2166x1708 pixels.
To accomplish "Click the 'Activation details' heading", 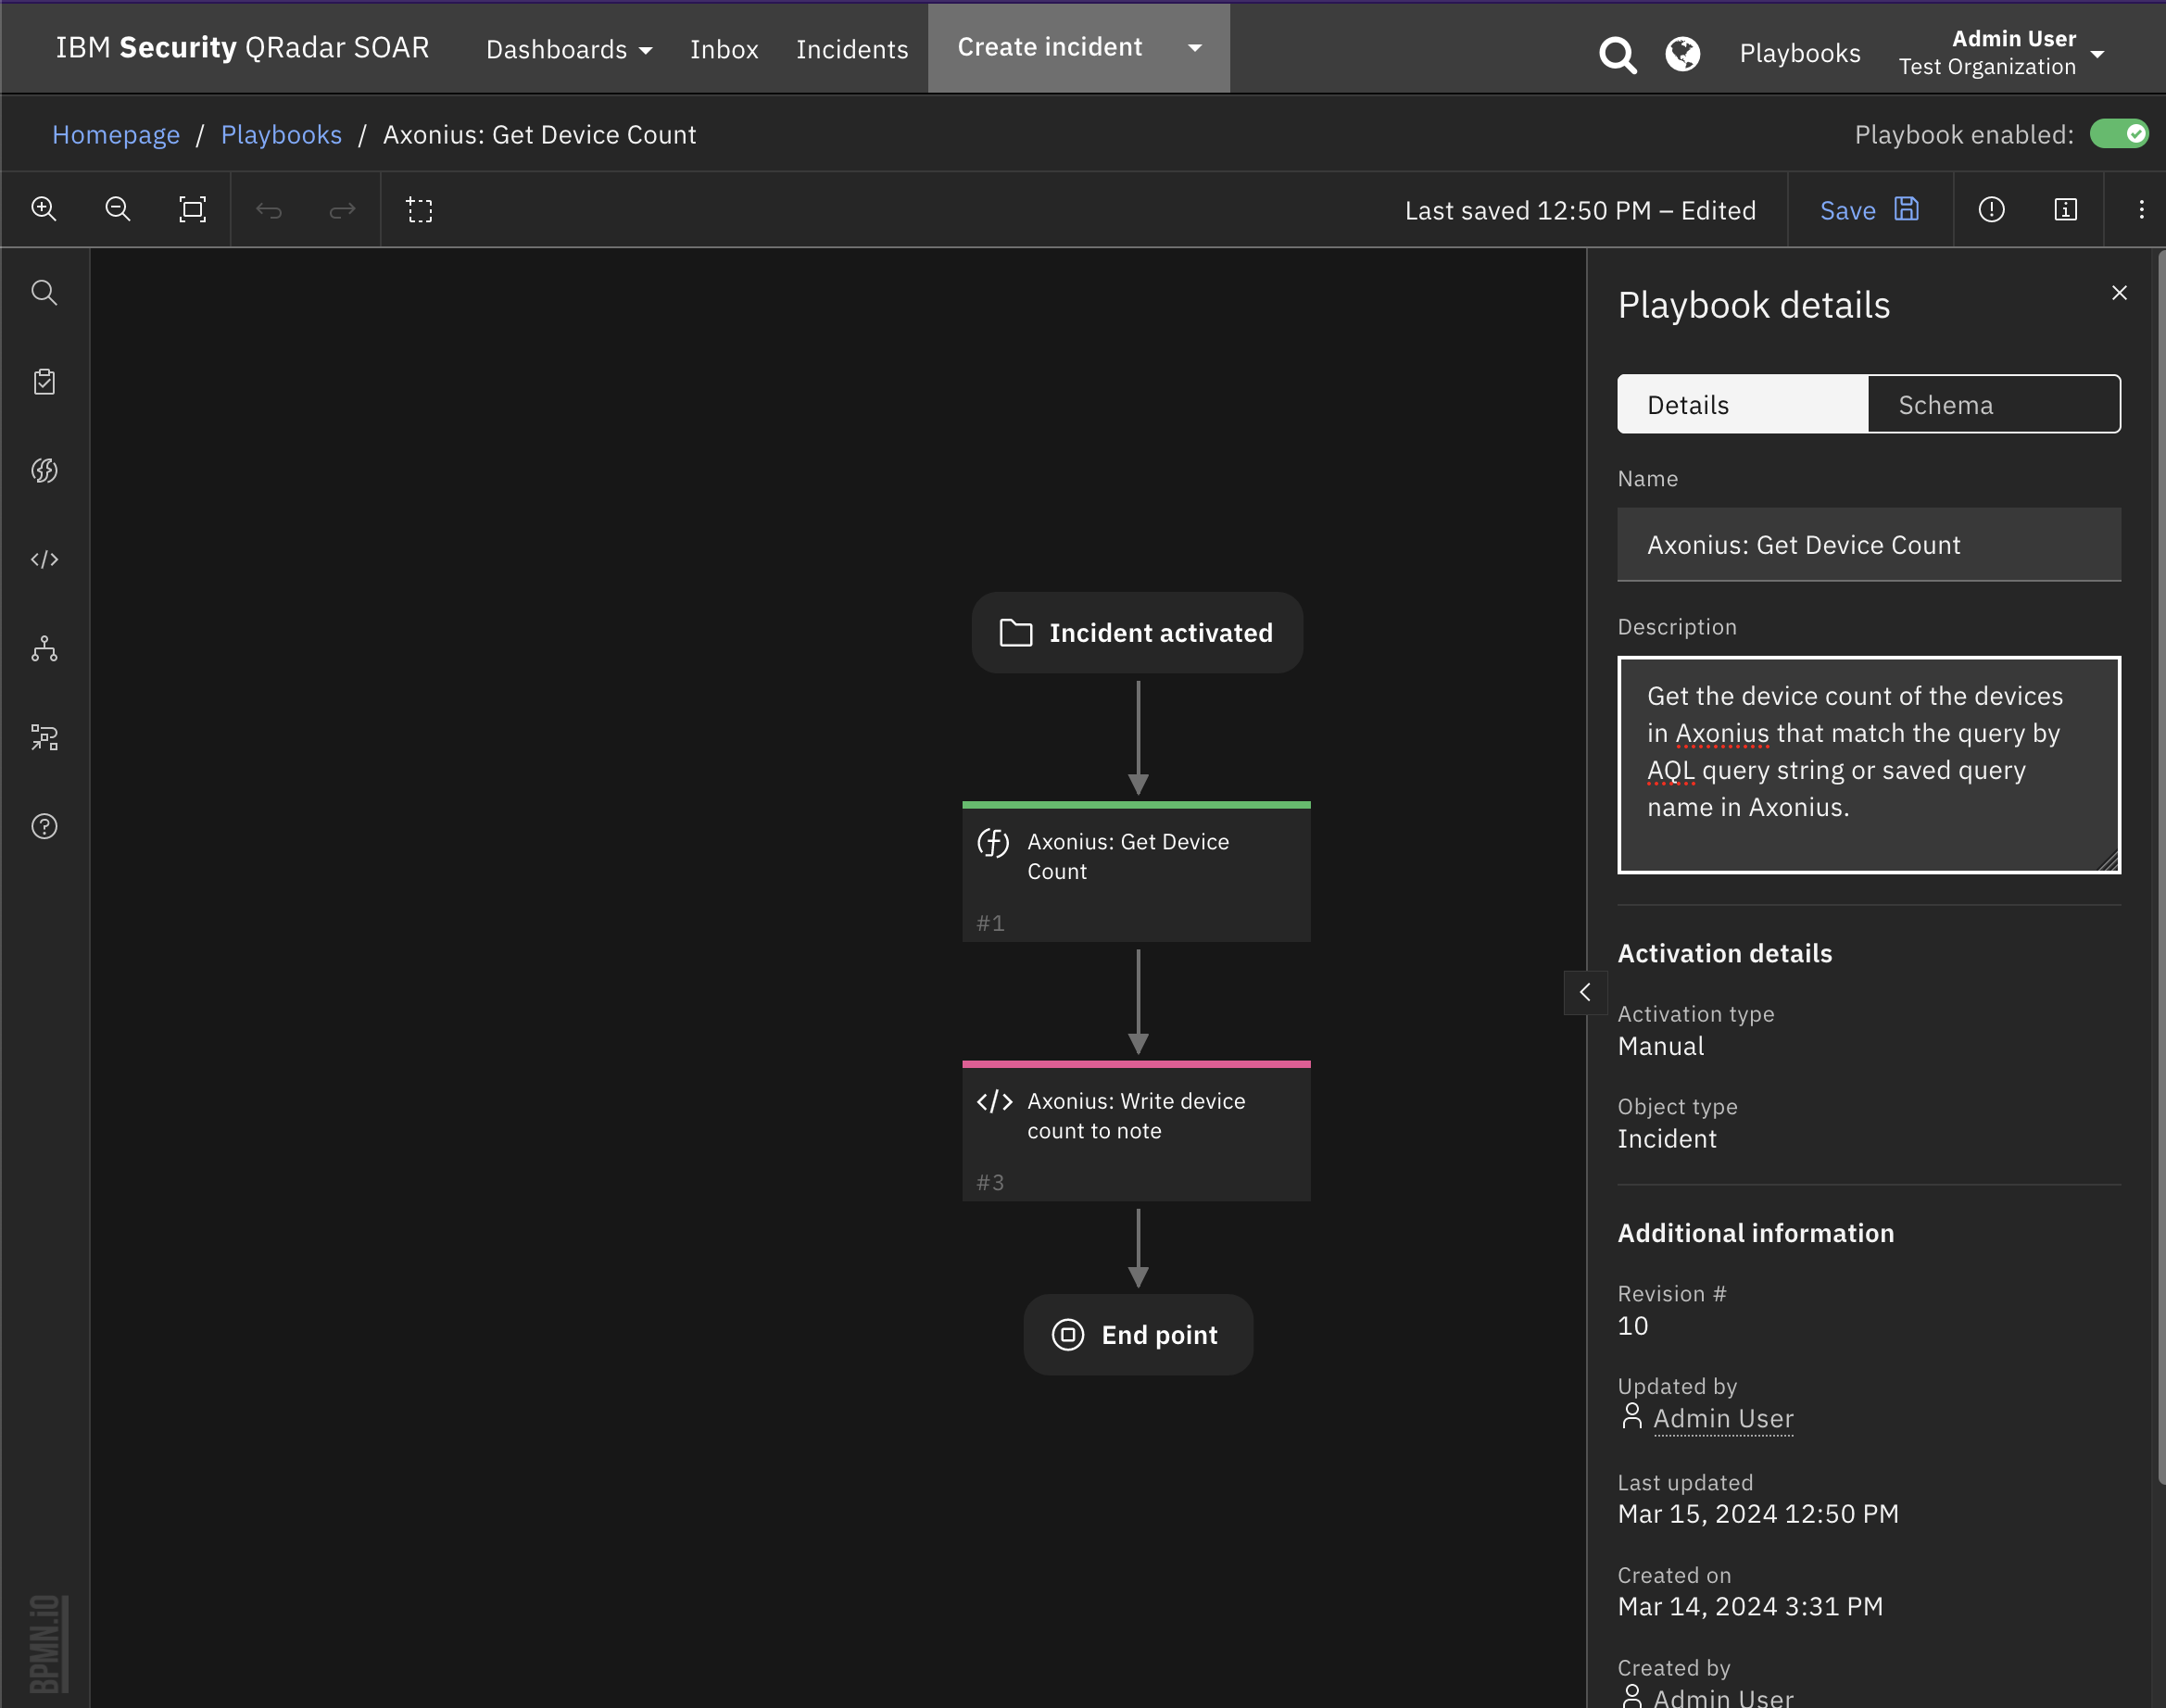I will [1725, 953].
